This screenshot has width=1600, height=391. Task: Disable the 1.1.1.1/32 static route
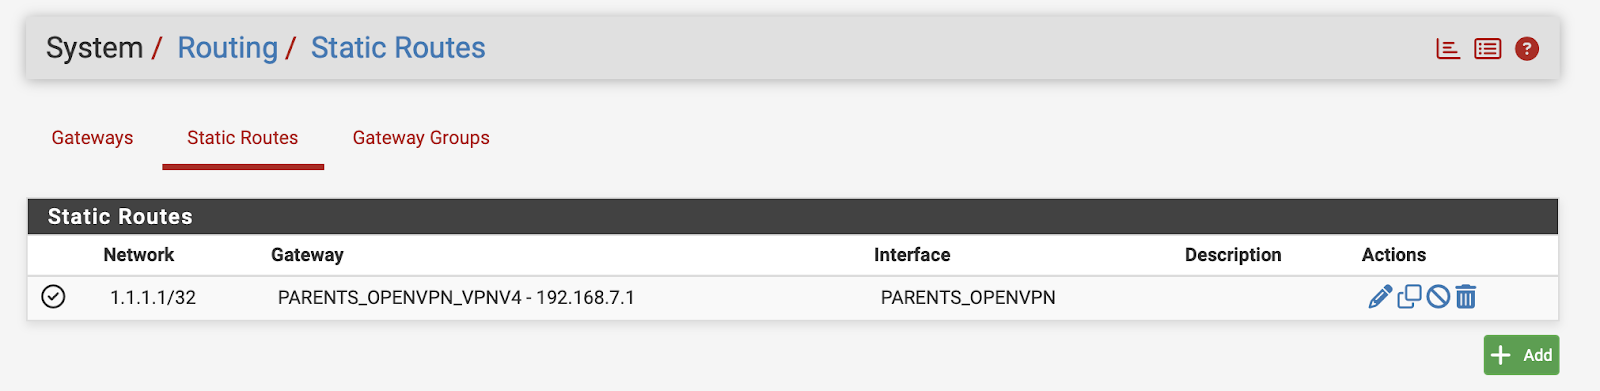[x=1438, y=297]
